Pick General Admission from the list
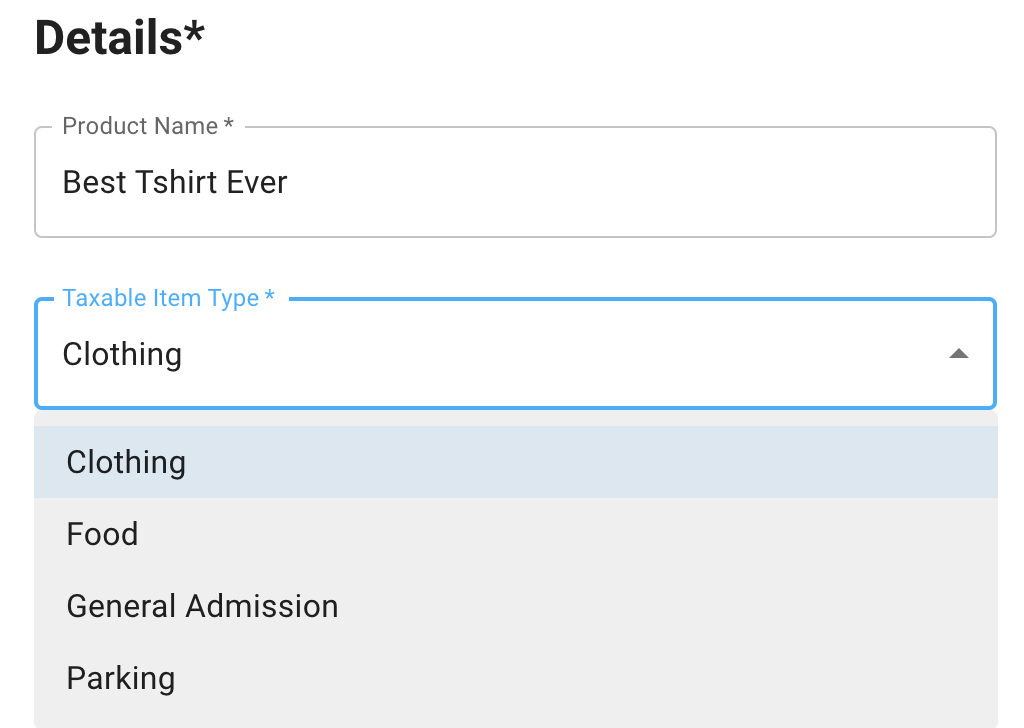This screenshot has width=1024, height=728. [x=202, y=606]
